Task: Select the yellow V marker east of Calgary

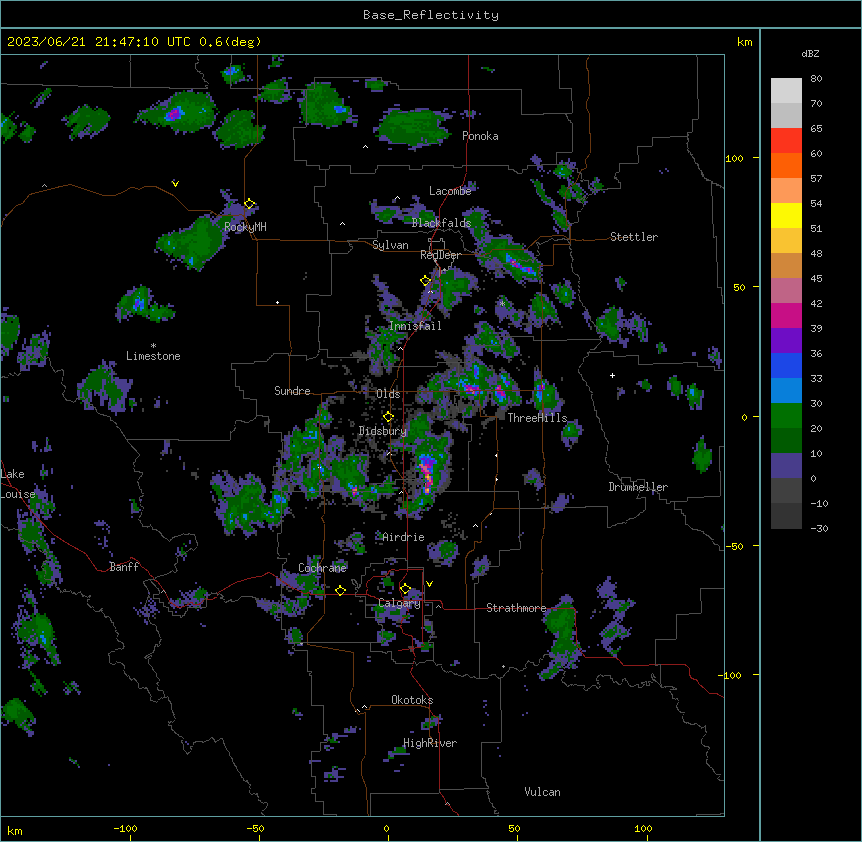Action: click(x=429, y=584)
